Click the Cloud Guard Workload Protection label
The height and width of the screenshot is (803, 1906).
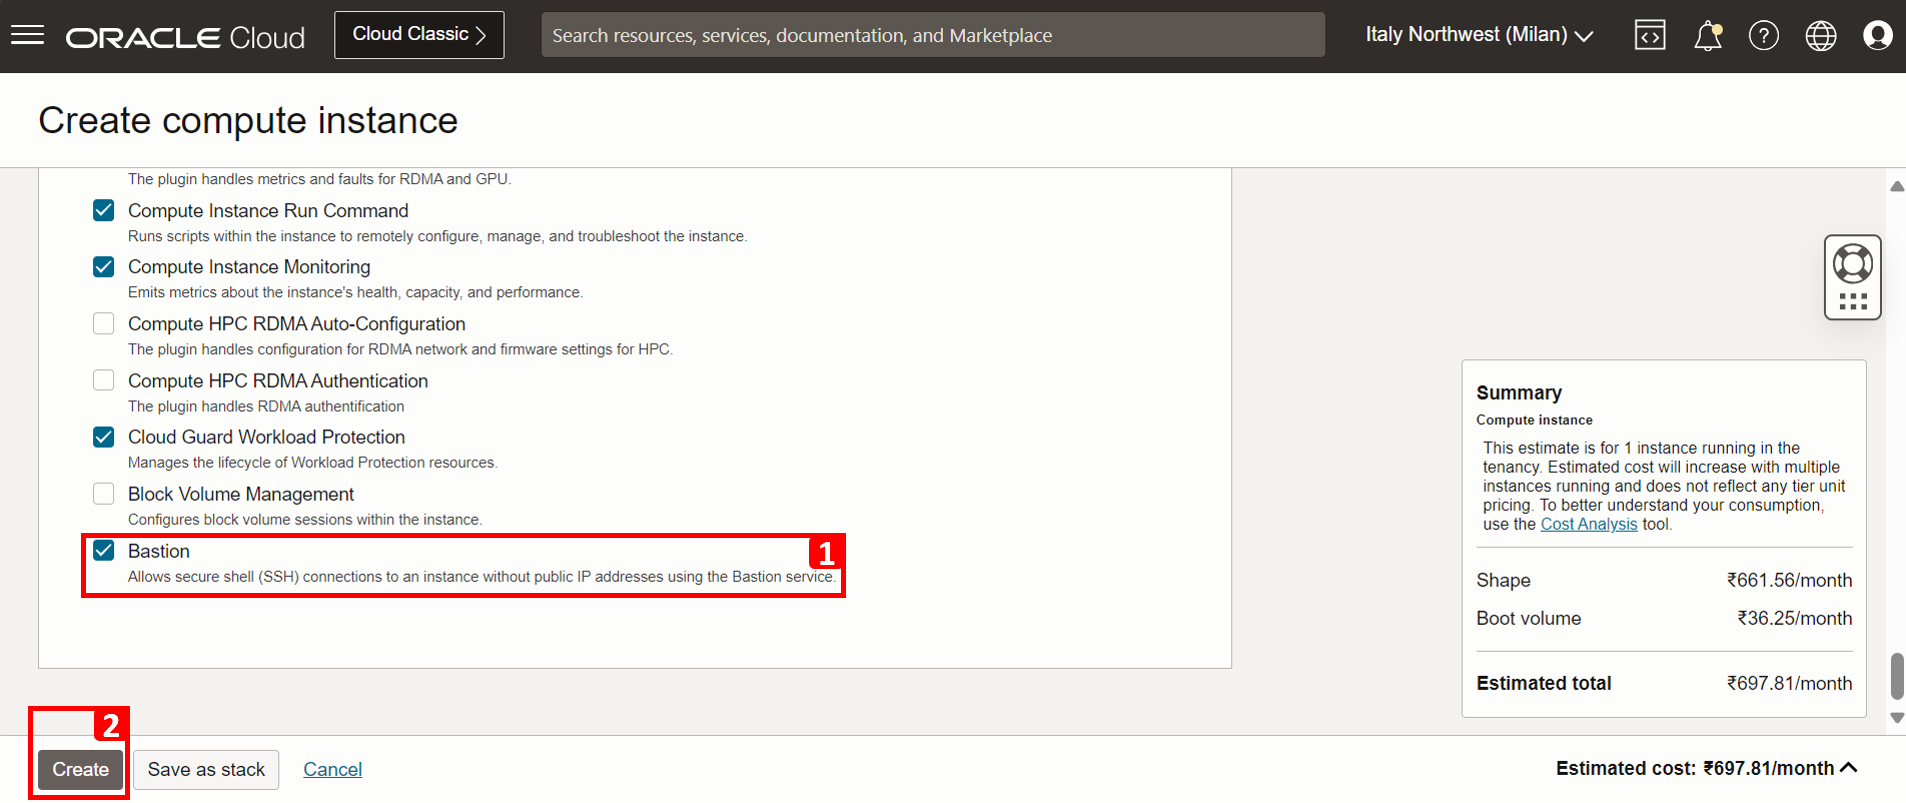(x=266, y=437)
